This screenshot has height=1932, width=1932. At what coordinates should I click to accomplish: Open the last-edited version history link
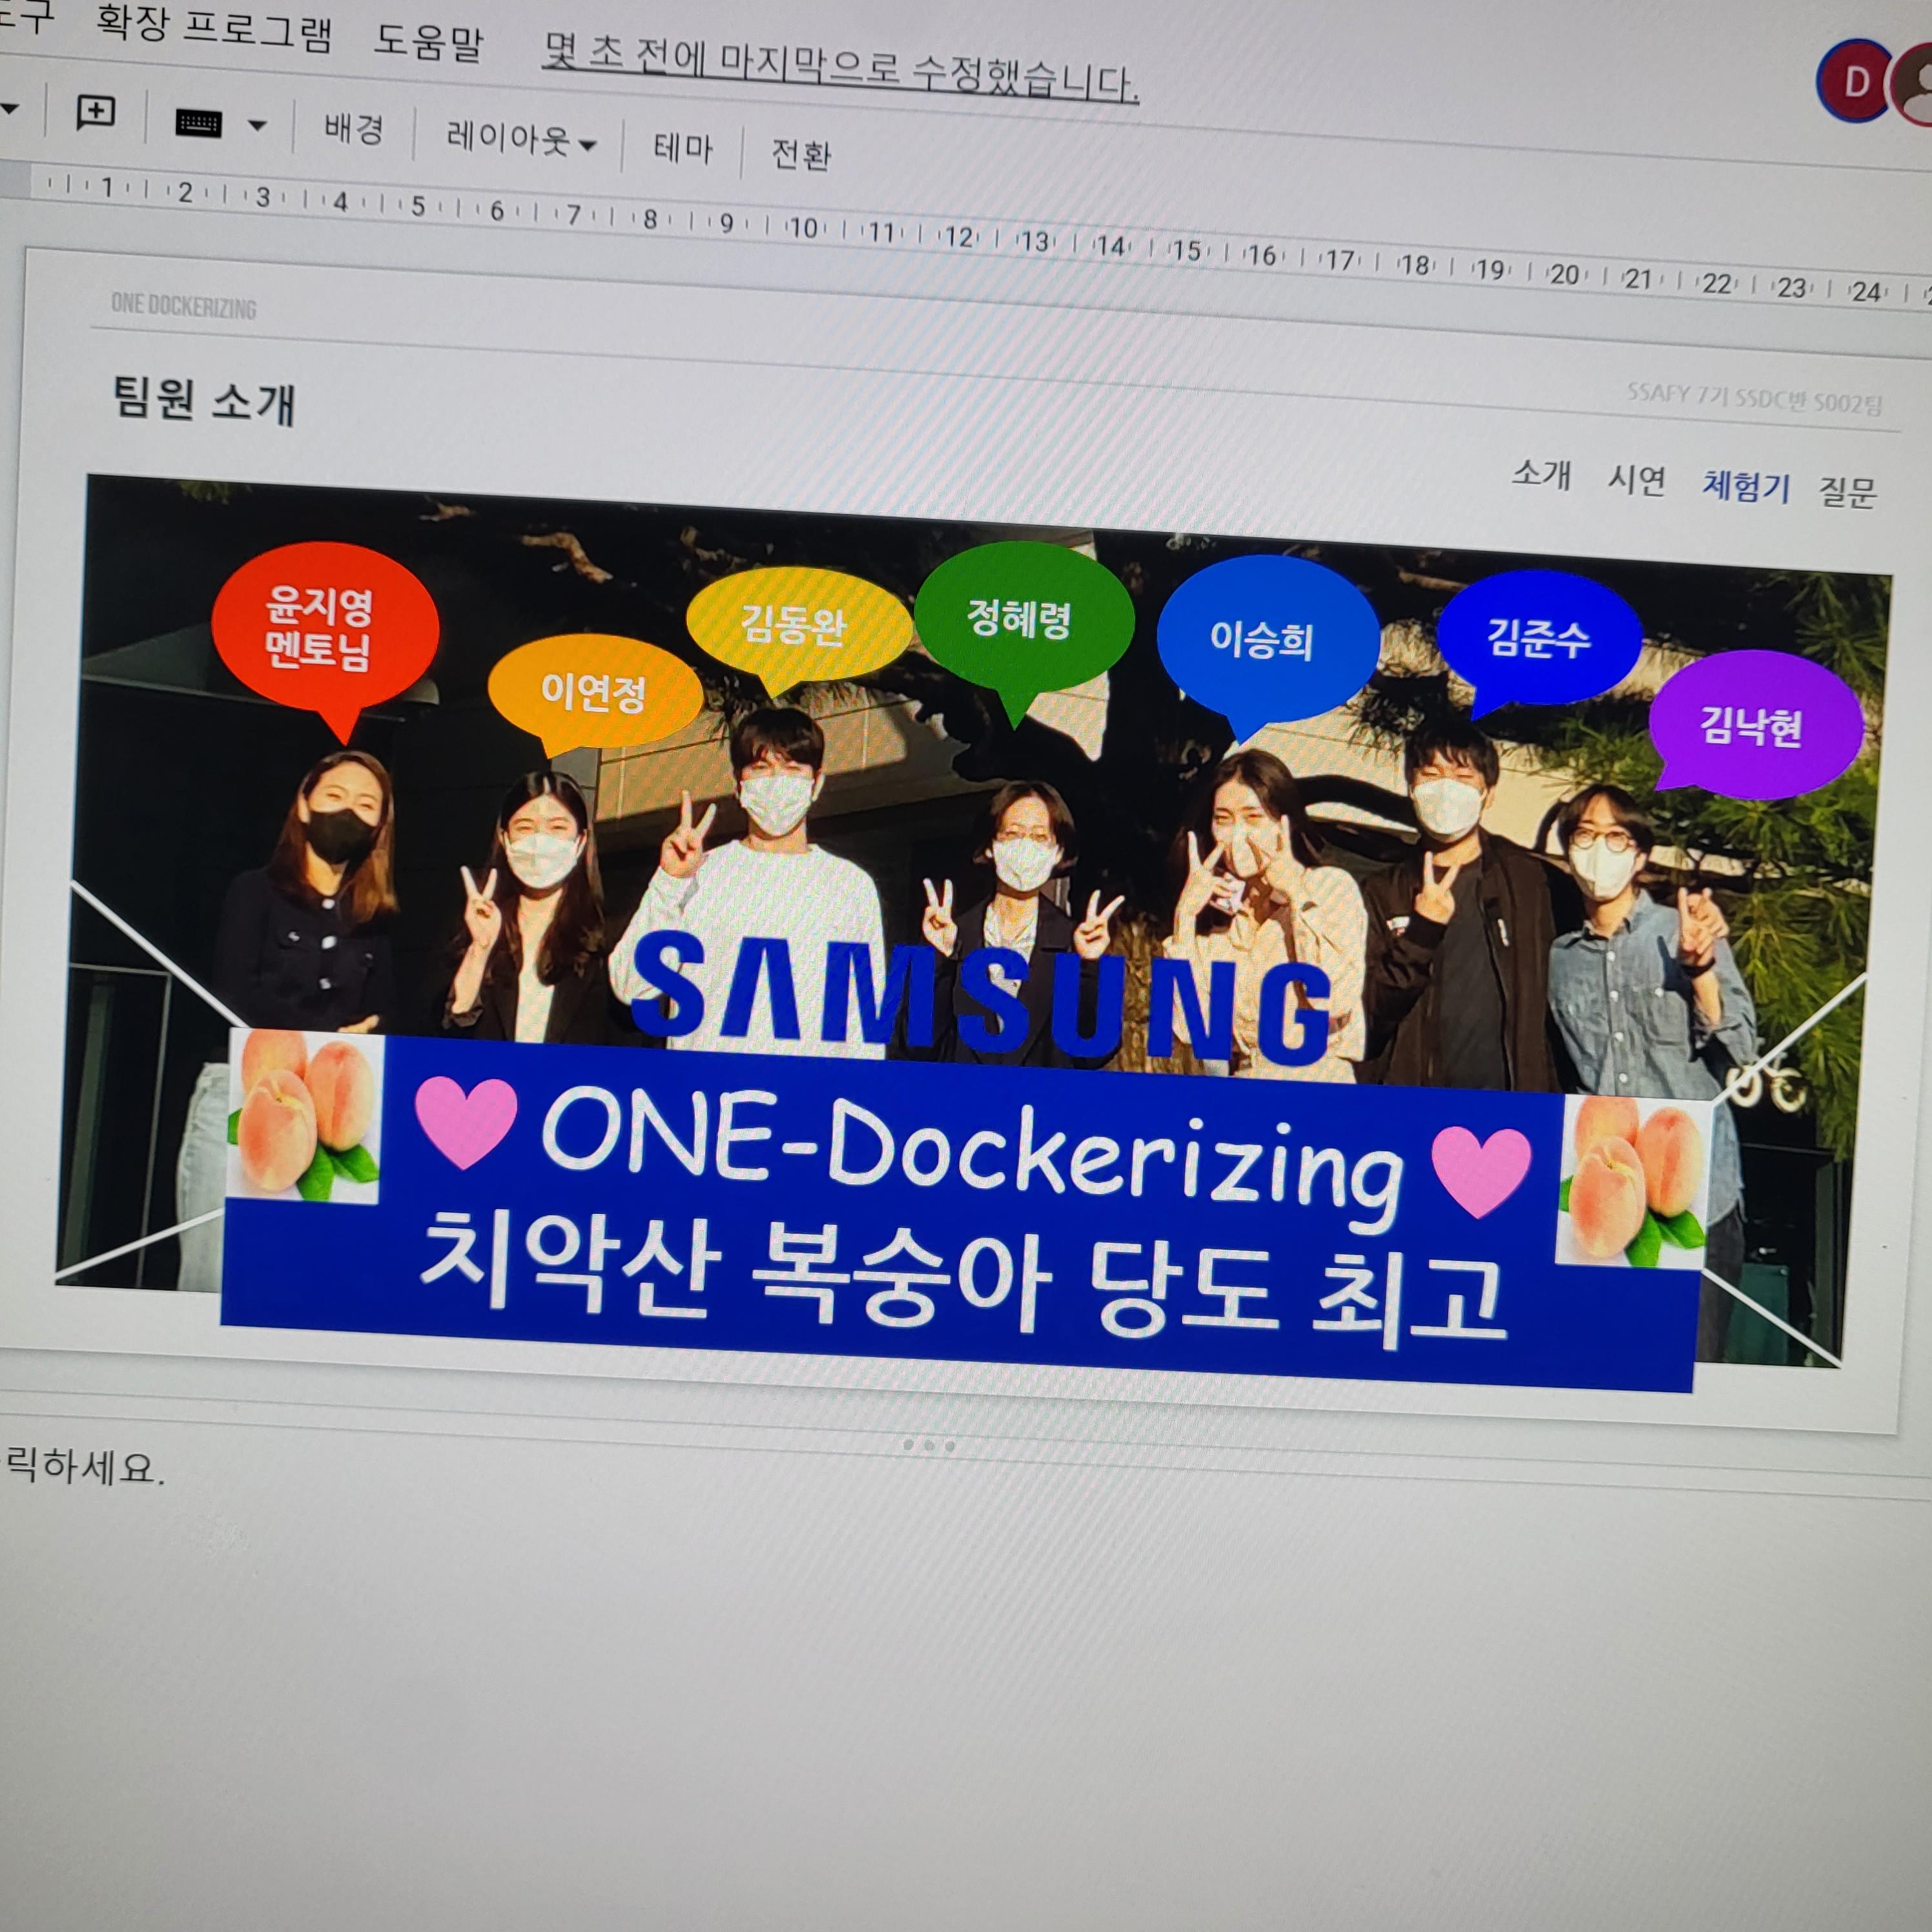point(839,67)
